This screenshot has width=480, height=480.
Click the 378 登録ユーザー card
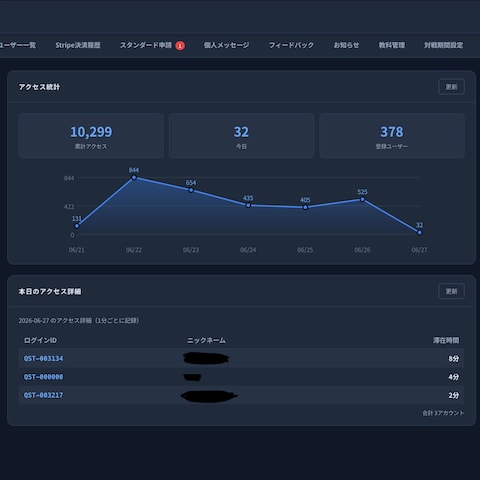392,136
